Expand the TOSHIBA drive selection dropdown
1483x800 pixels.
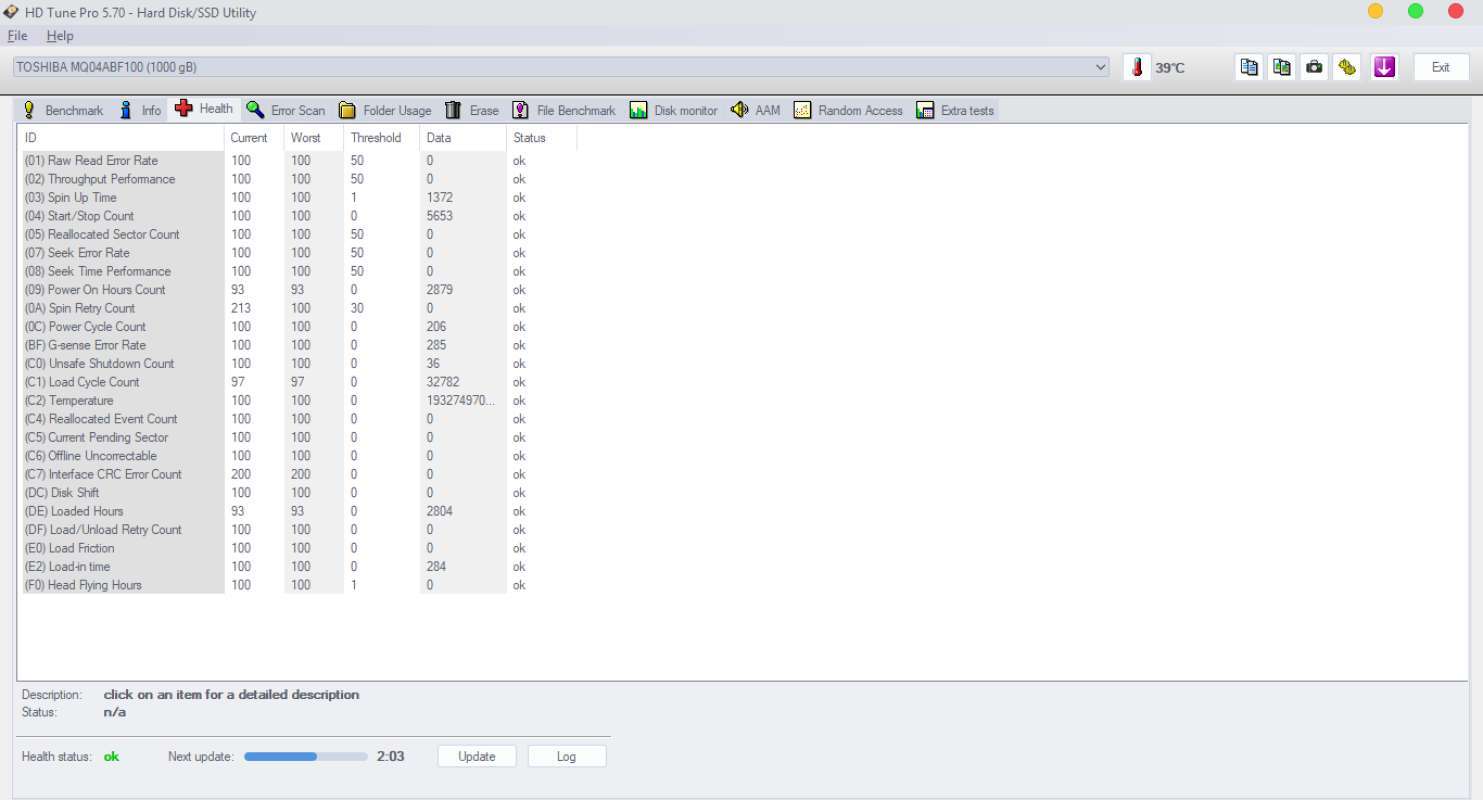[1101, 67]
